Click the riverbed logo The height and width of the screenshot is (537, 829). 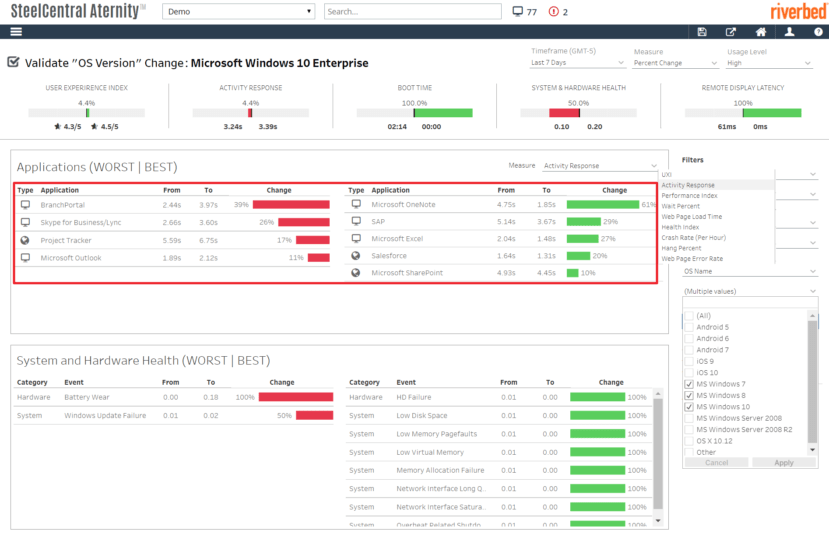tap(798, 11)
